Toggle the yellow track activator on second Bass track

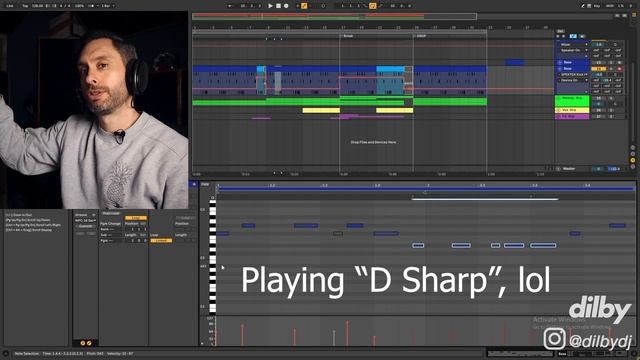point(598,69)
